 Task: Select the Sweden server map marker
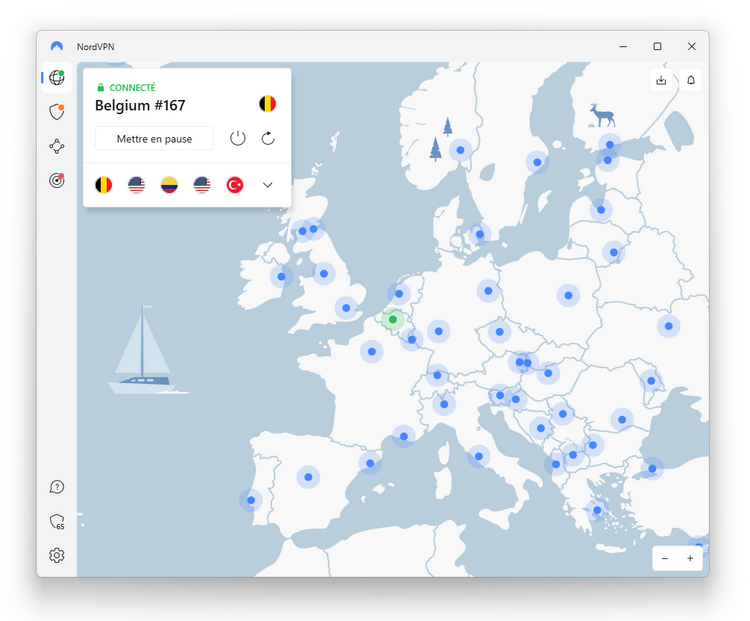[537, 162]
